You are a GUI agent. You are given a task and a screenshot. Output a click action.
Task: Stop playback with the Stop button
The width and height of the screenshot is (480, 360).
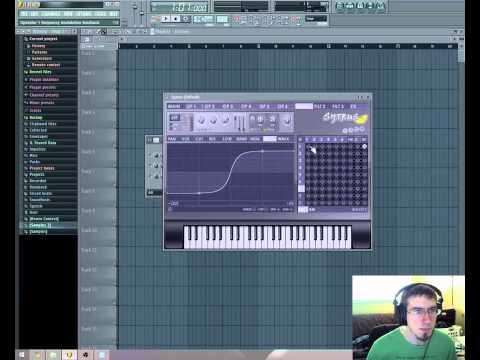(x=175, y=19)
